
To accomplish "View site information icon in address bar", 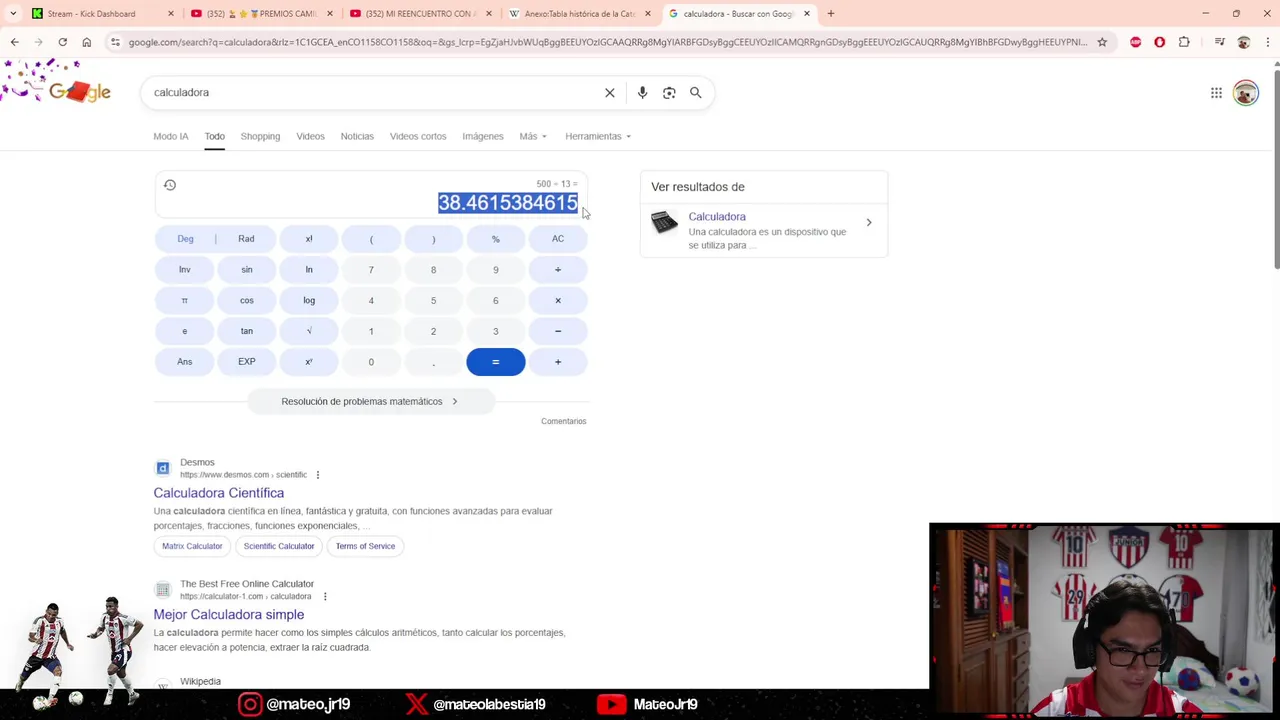I will [x=116, y=42].
